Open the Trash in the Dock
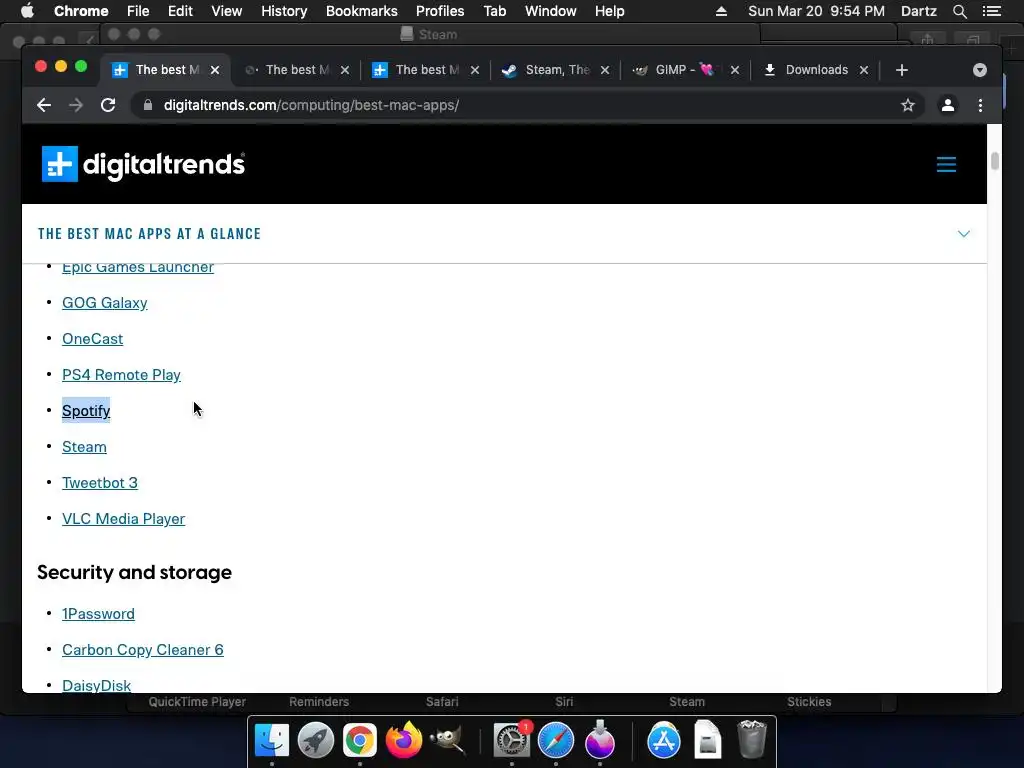 [x=752, y=740]
